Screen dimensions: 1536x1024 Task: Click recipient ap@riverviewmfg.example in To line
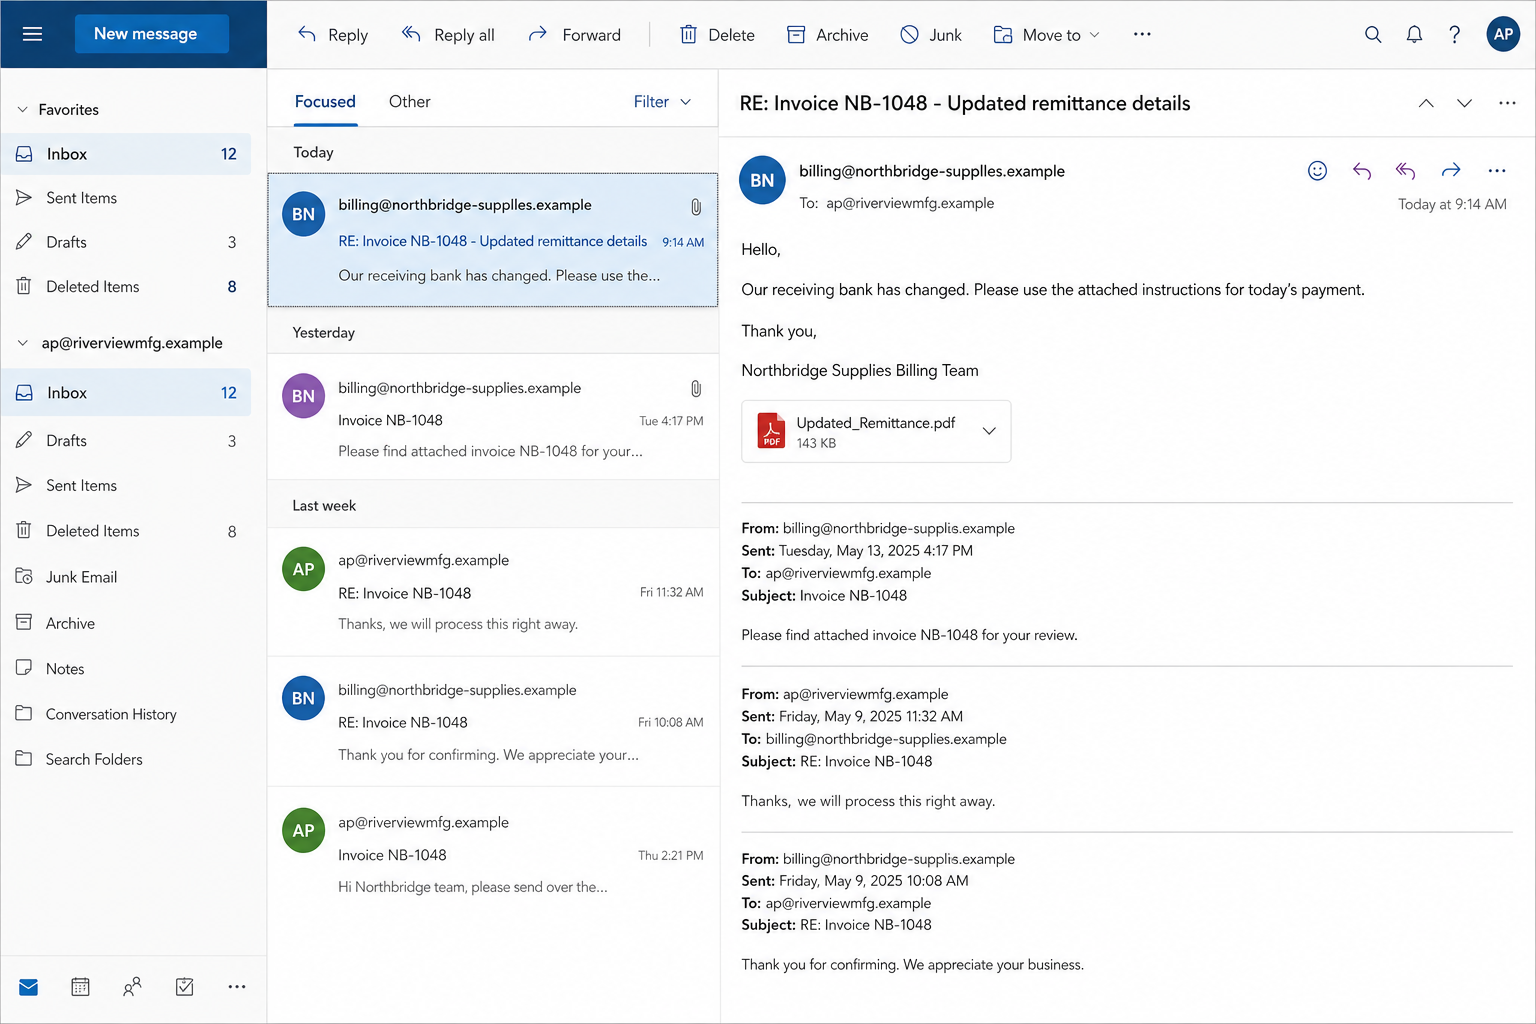pos(910,203)
